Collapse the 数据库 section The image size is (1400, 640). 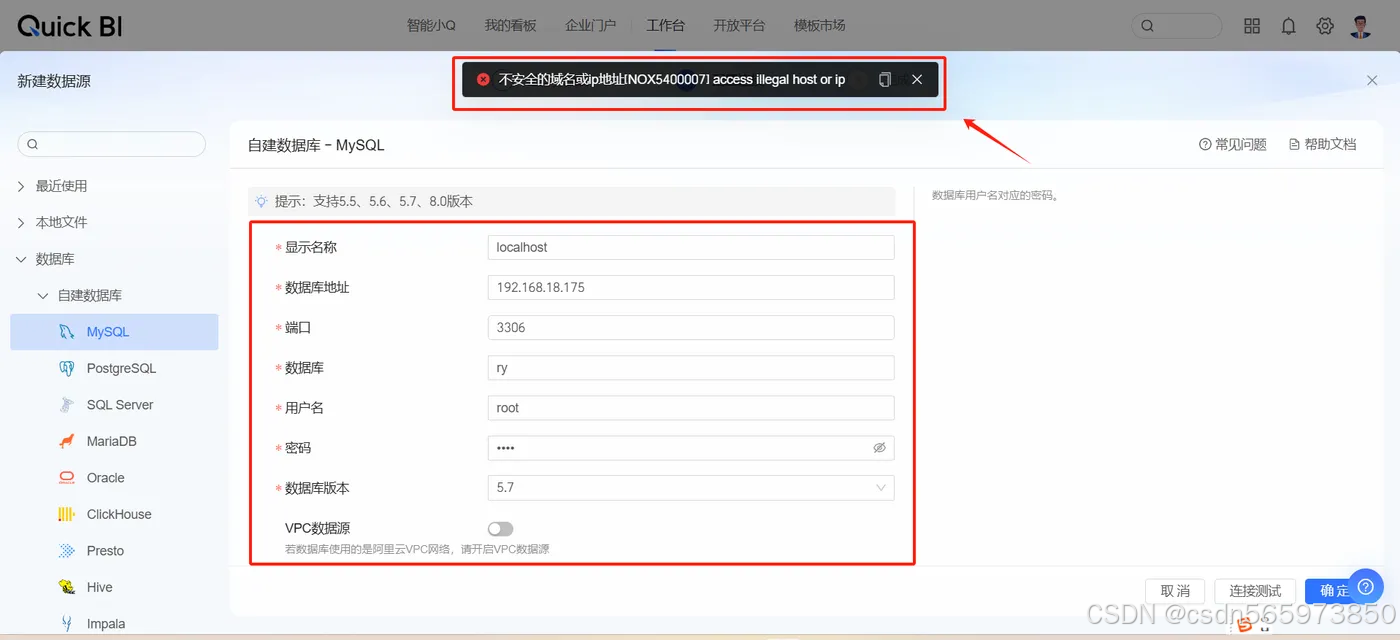pos(21,259)
